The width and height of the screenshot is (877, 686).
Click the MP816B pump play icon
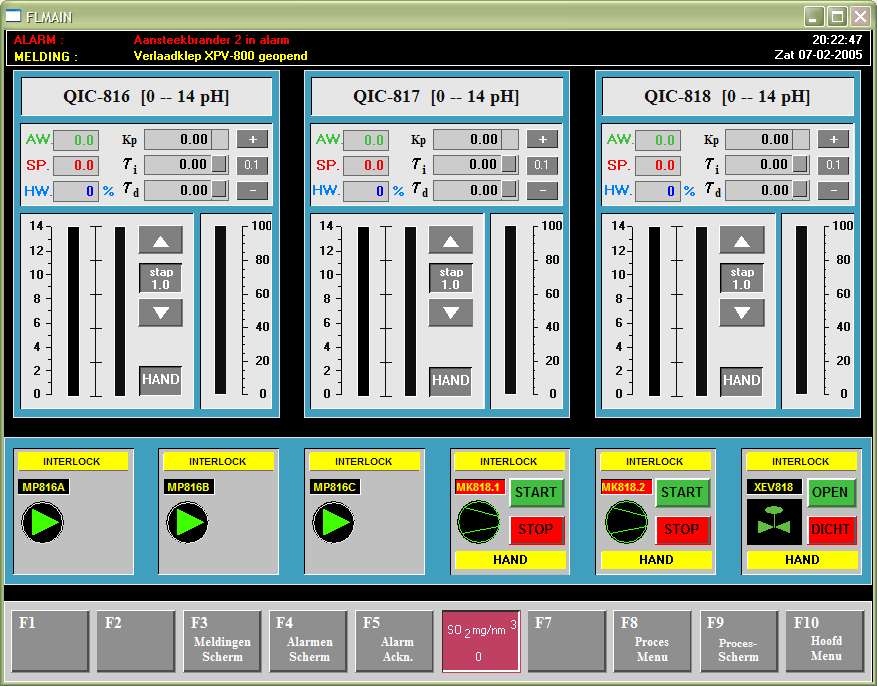187,522
